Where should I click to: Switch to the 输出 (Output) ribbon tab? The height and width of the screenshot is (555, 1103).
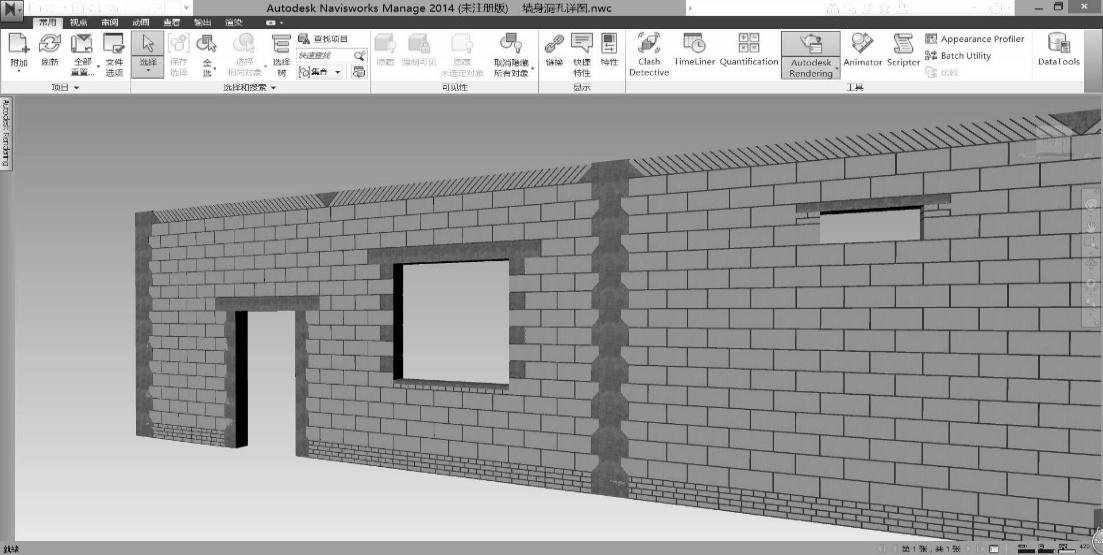click(203, 23)
